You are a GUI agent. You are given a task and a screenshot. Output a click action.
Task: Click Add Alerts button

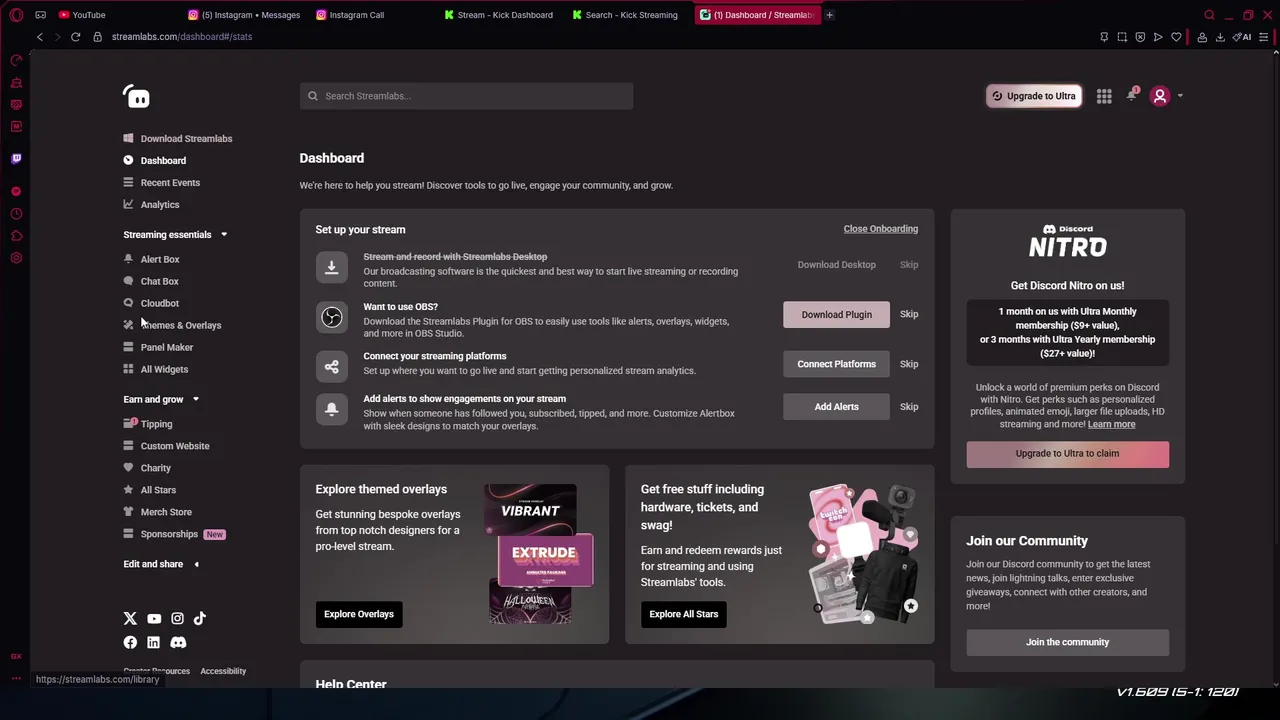pos(836,407)
